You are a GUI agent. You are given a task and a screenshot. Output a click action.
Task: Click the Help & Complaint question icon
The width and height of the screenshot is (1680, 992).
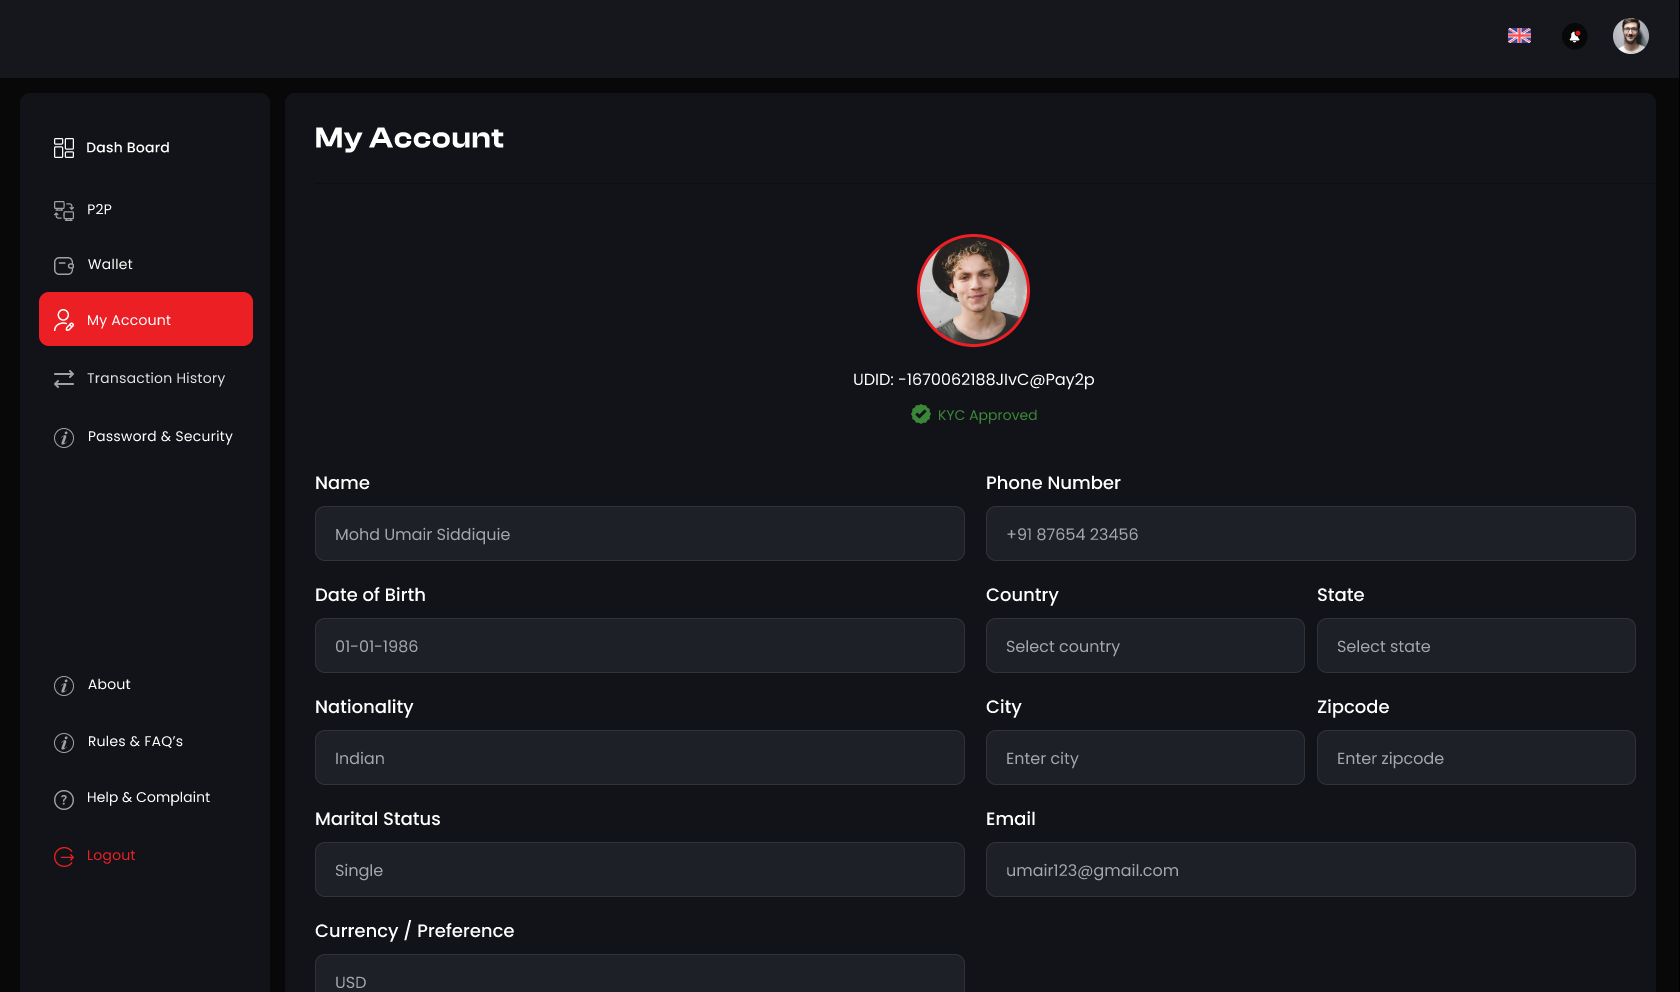tap(64, 799)
